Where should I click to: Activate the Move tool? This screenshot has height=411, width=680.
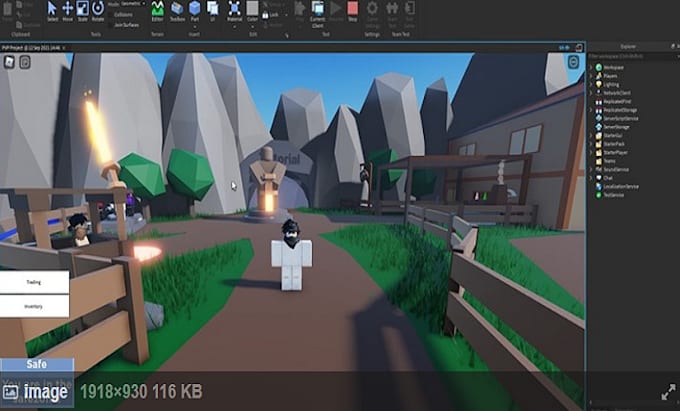click(x=68, y=11)
